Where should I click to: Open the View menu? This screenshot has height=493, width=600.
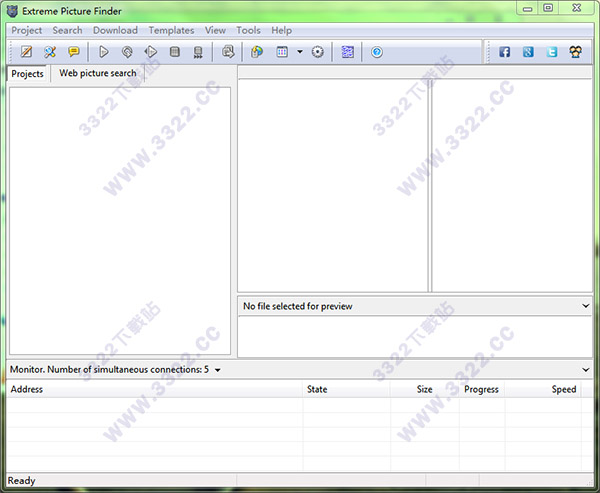click(x=215, y=30)
